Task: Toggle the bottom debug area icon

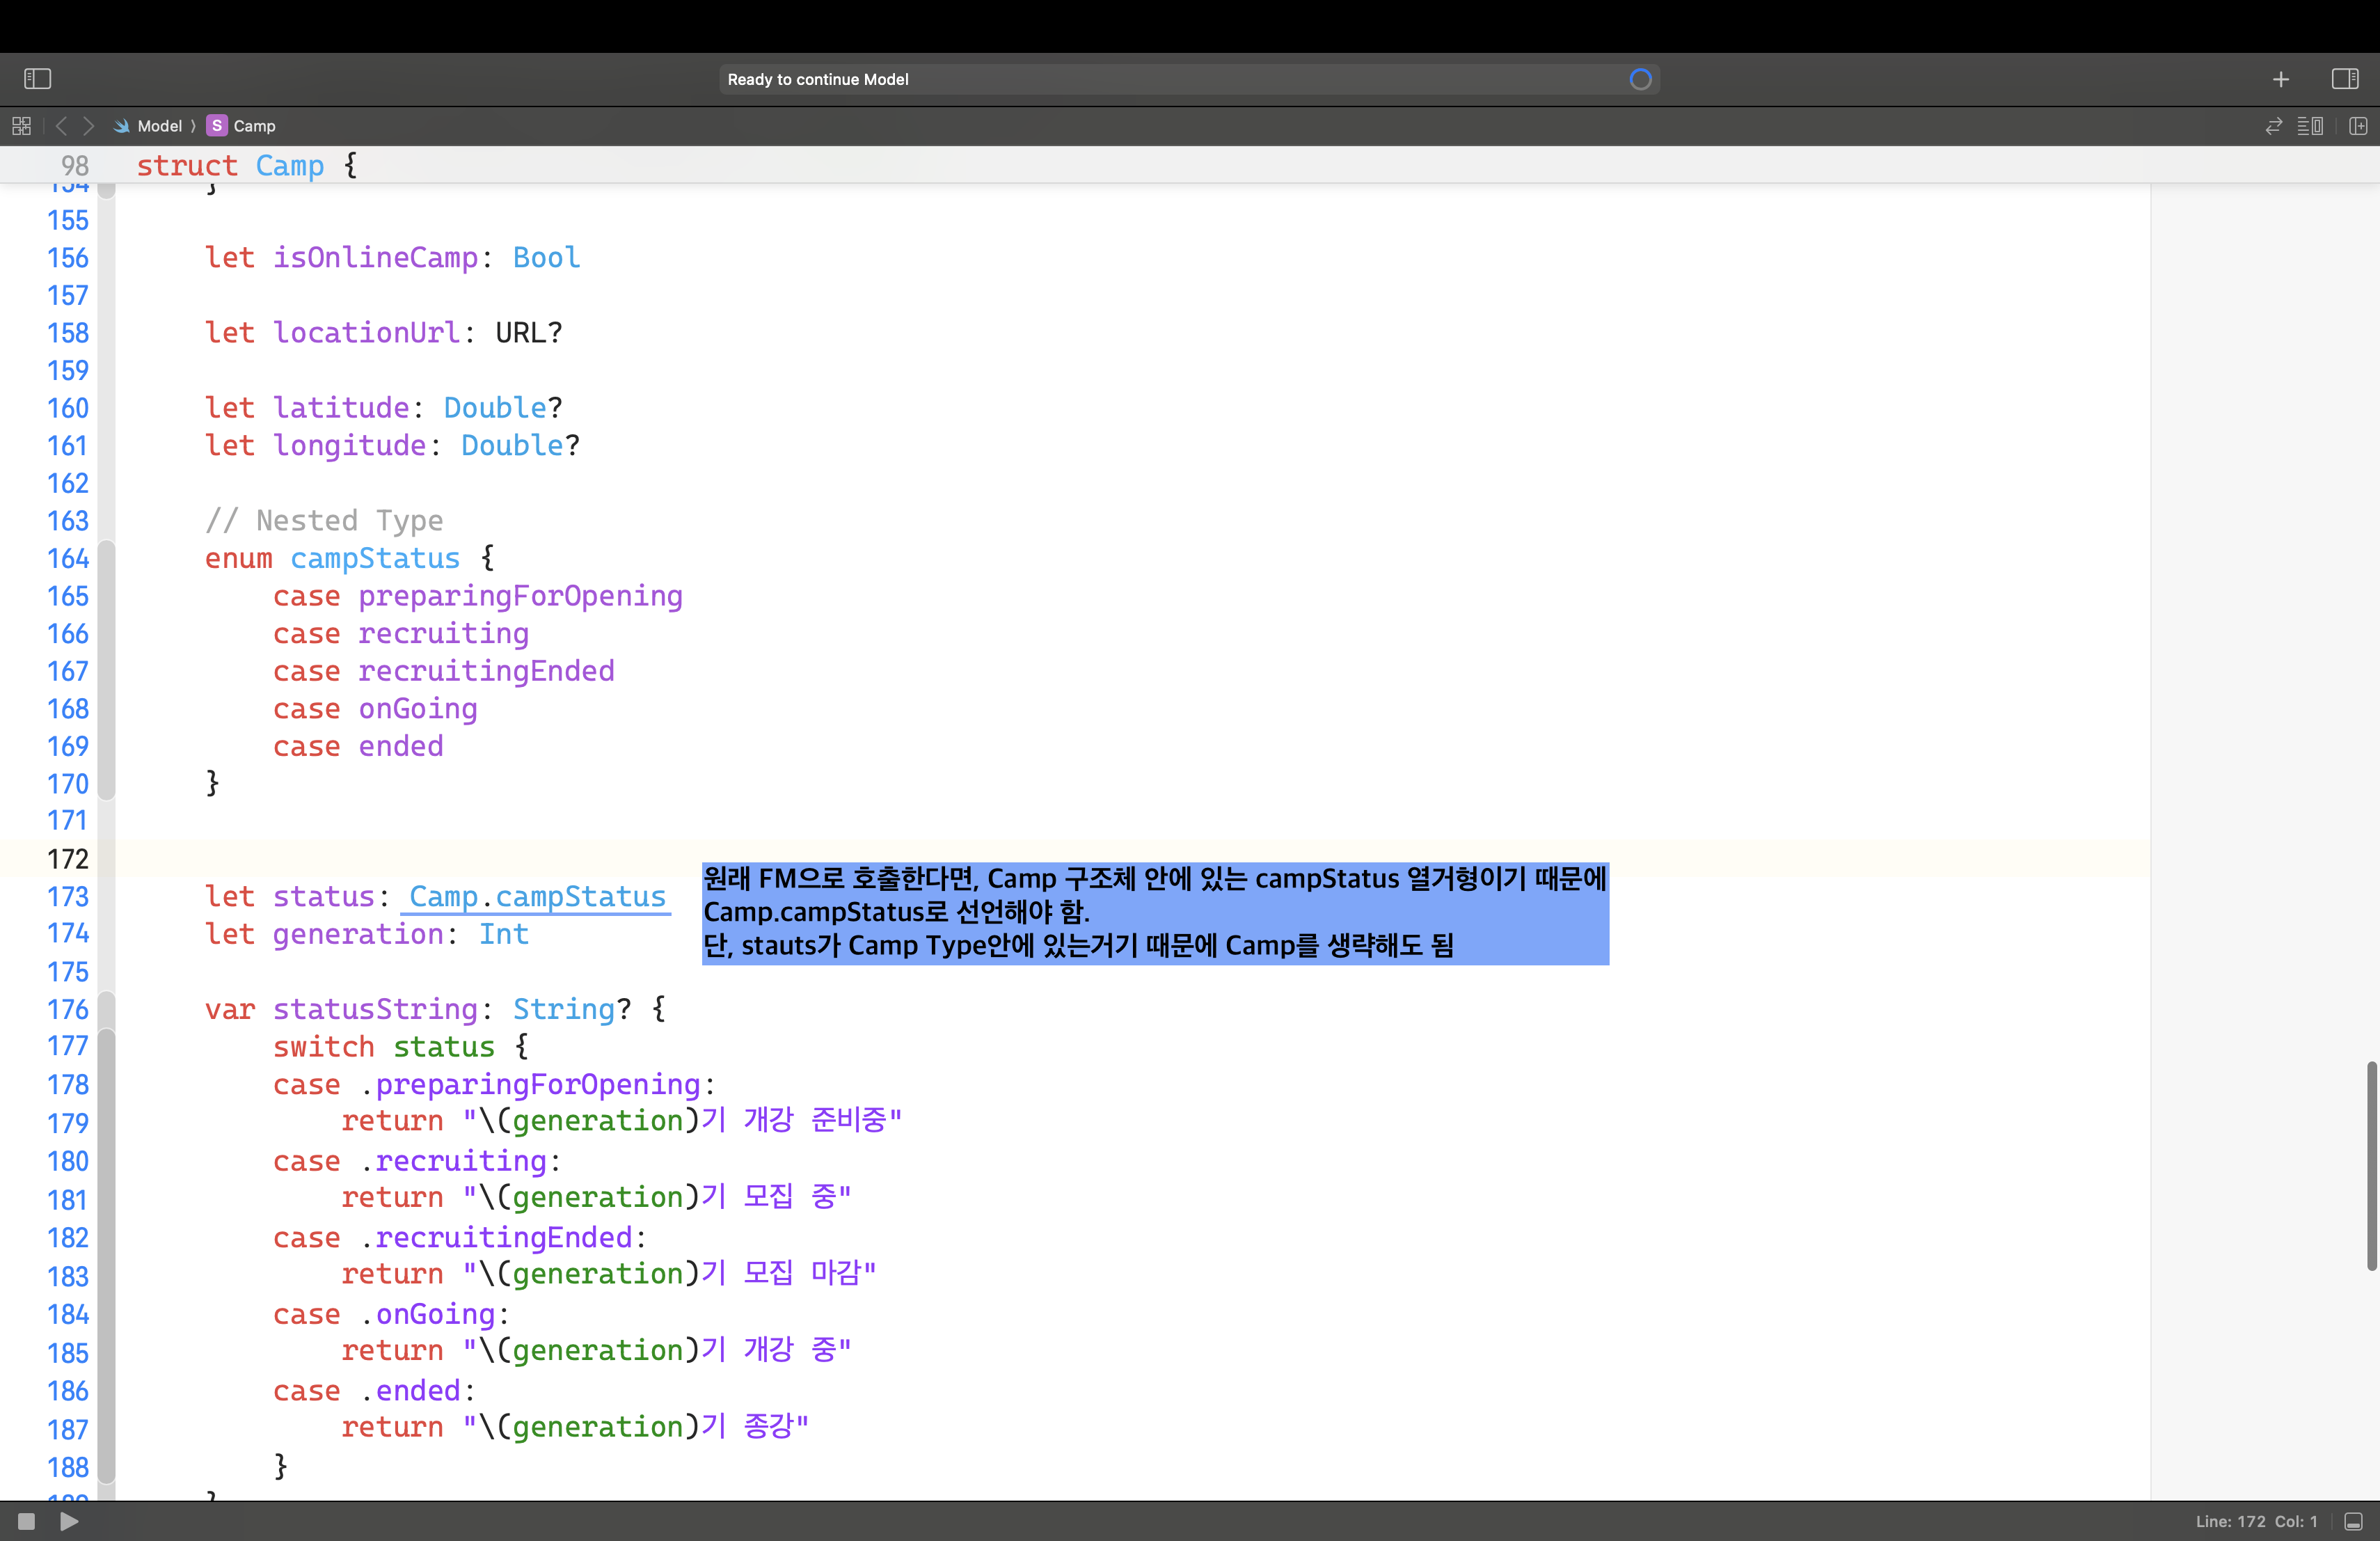Action: point(2353,1521)
